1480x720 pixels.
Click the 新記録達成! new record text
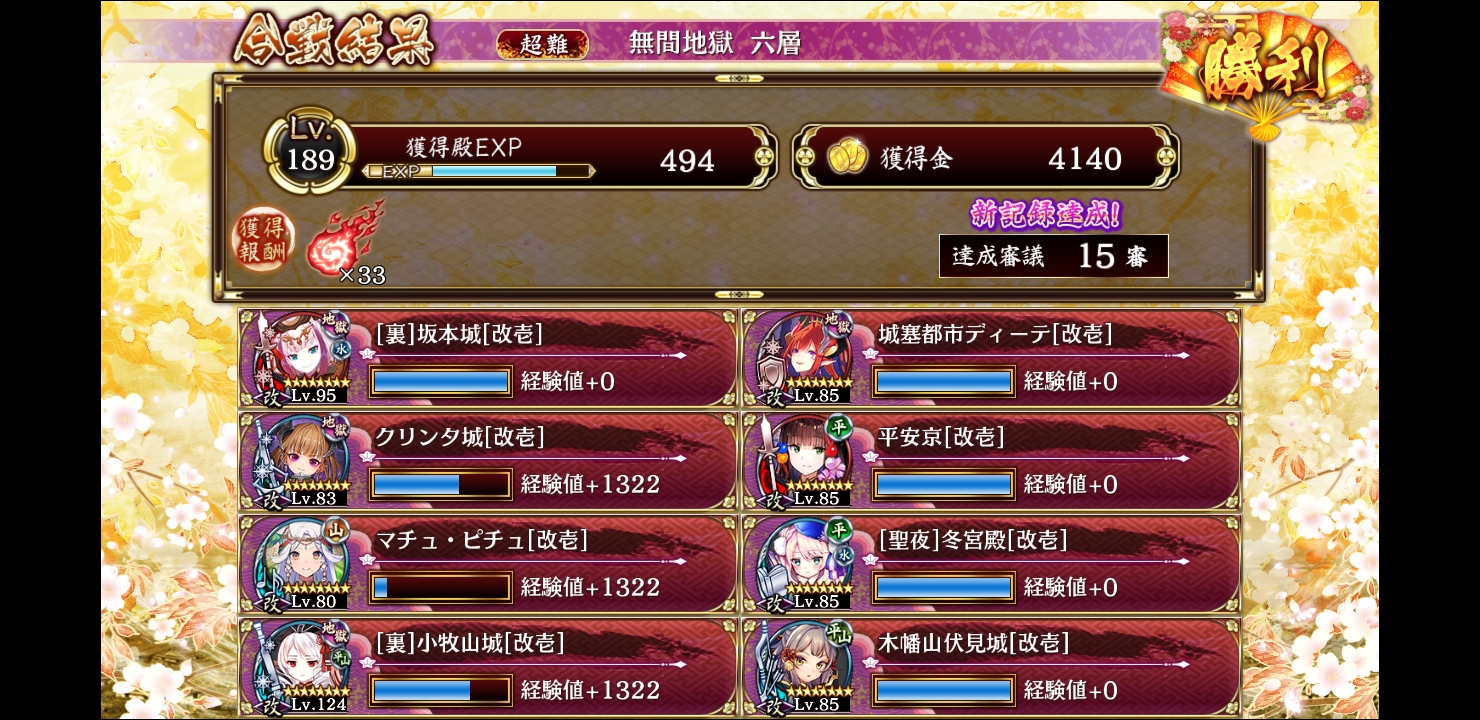tap(1045, 213)
